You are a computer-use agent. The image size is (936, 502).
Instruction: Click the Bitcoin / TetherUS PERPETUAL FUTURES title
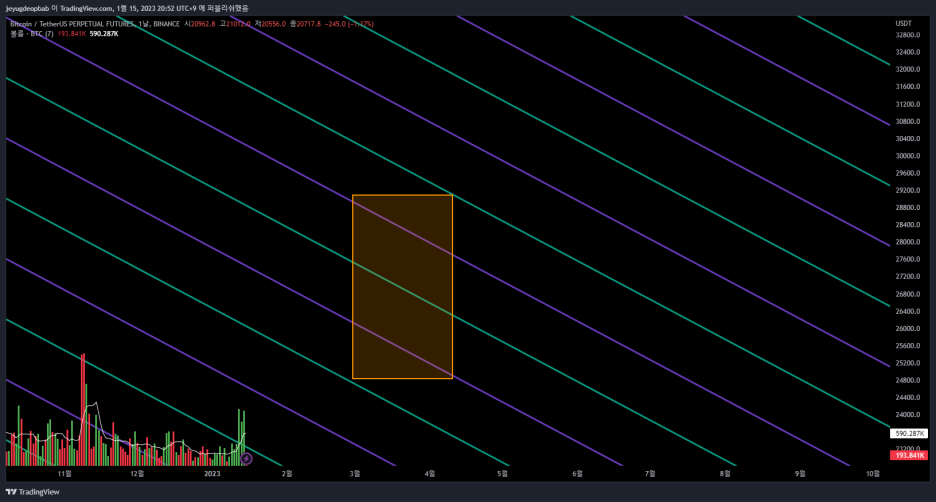[x=72, y=24]
